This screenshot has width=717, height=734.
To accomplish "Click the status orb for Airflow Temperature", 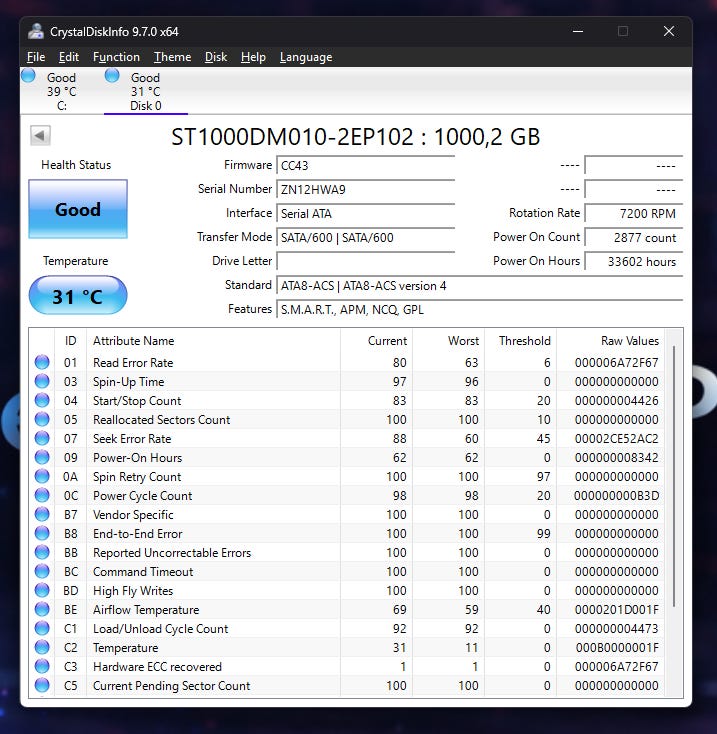I will point(42,609).
